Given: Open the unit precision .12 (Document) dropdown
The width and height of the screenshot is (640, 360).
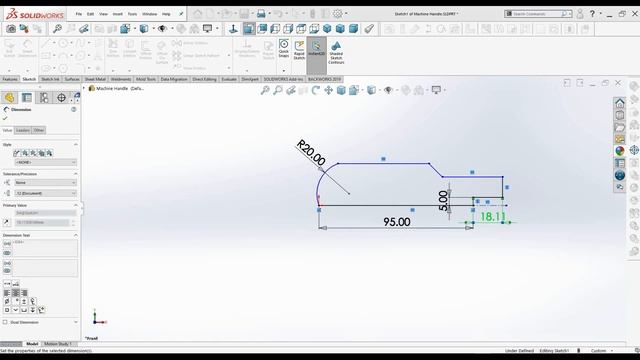Looking at the screenshot, I should (45, 193).
